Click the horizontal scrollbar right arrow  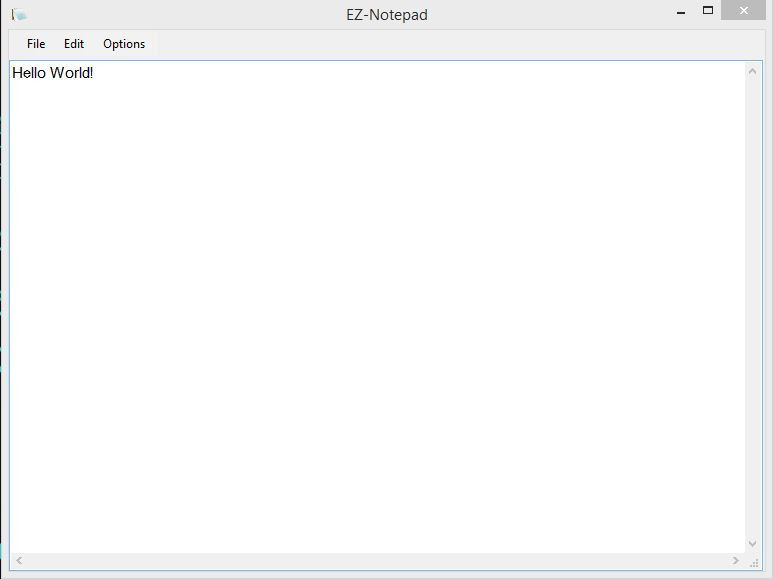click(736, 561)
